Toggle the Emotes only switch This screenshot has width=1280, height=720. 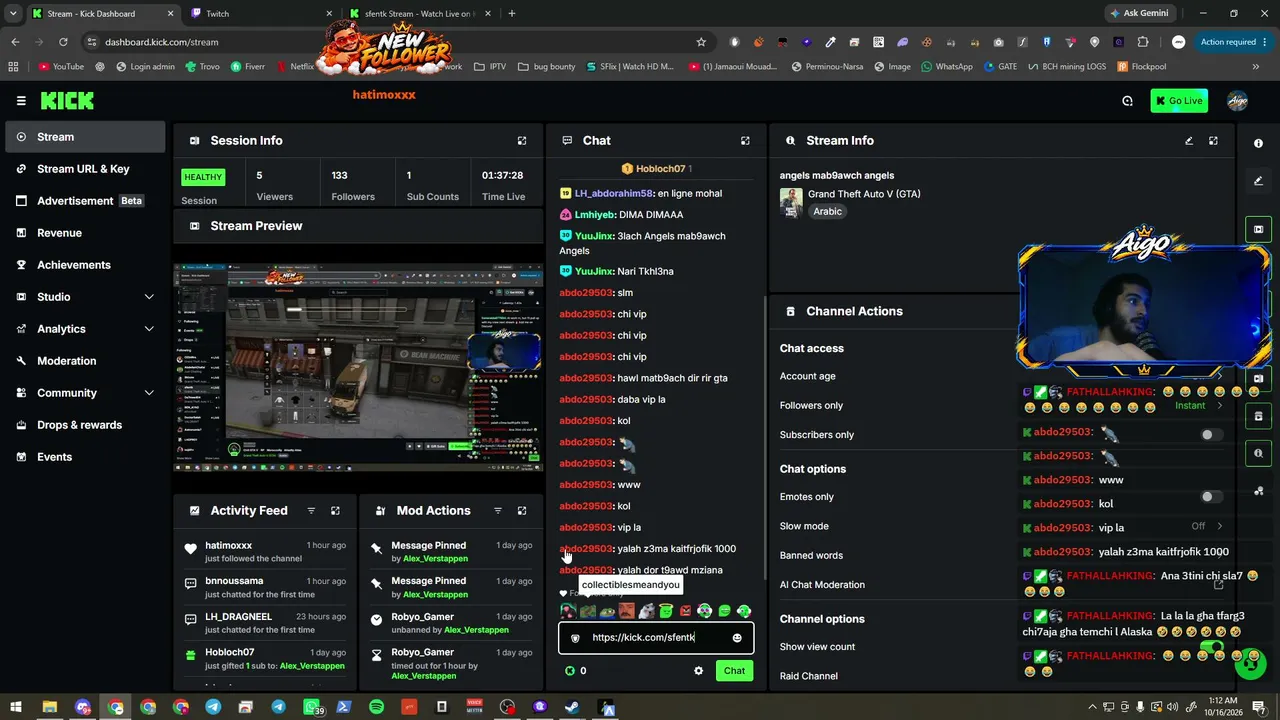tap(1211, 497)
